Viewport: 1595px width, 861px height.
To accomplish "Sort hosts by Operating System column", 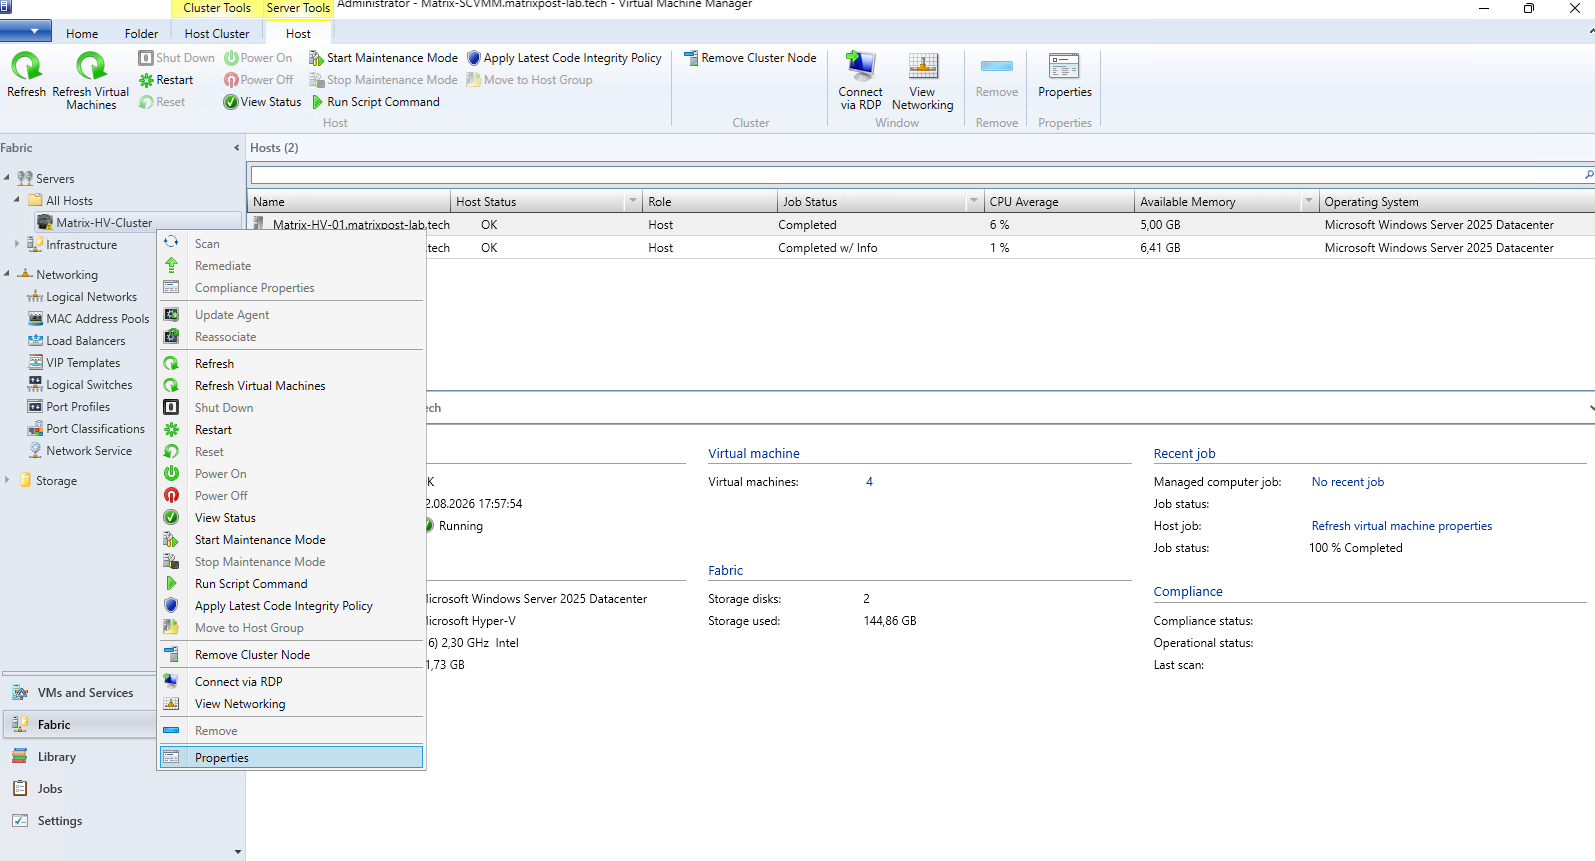I will [1456, 202].
